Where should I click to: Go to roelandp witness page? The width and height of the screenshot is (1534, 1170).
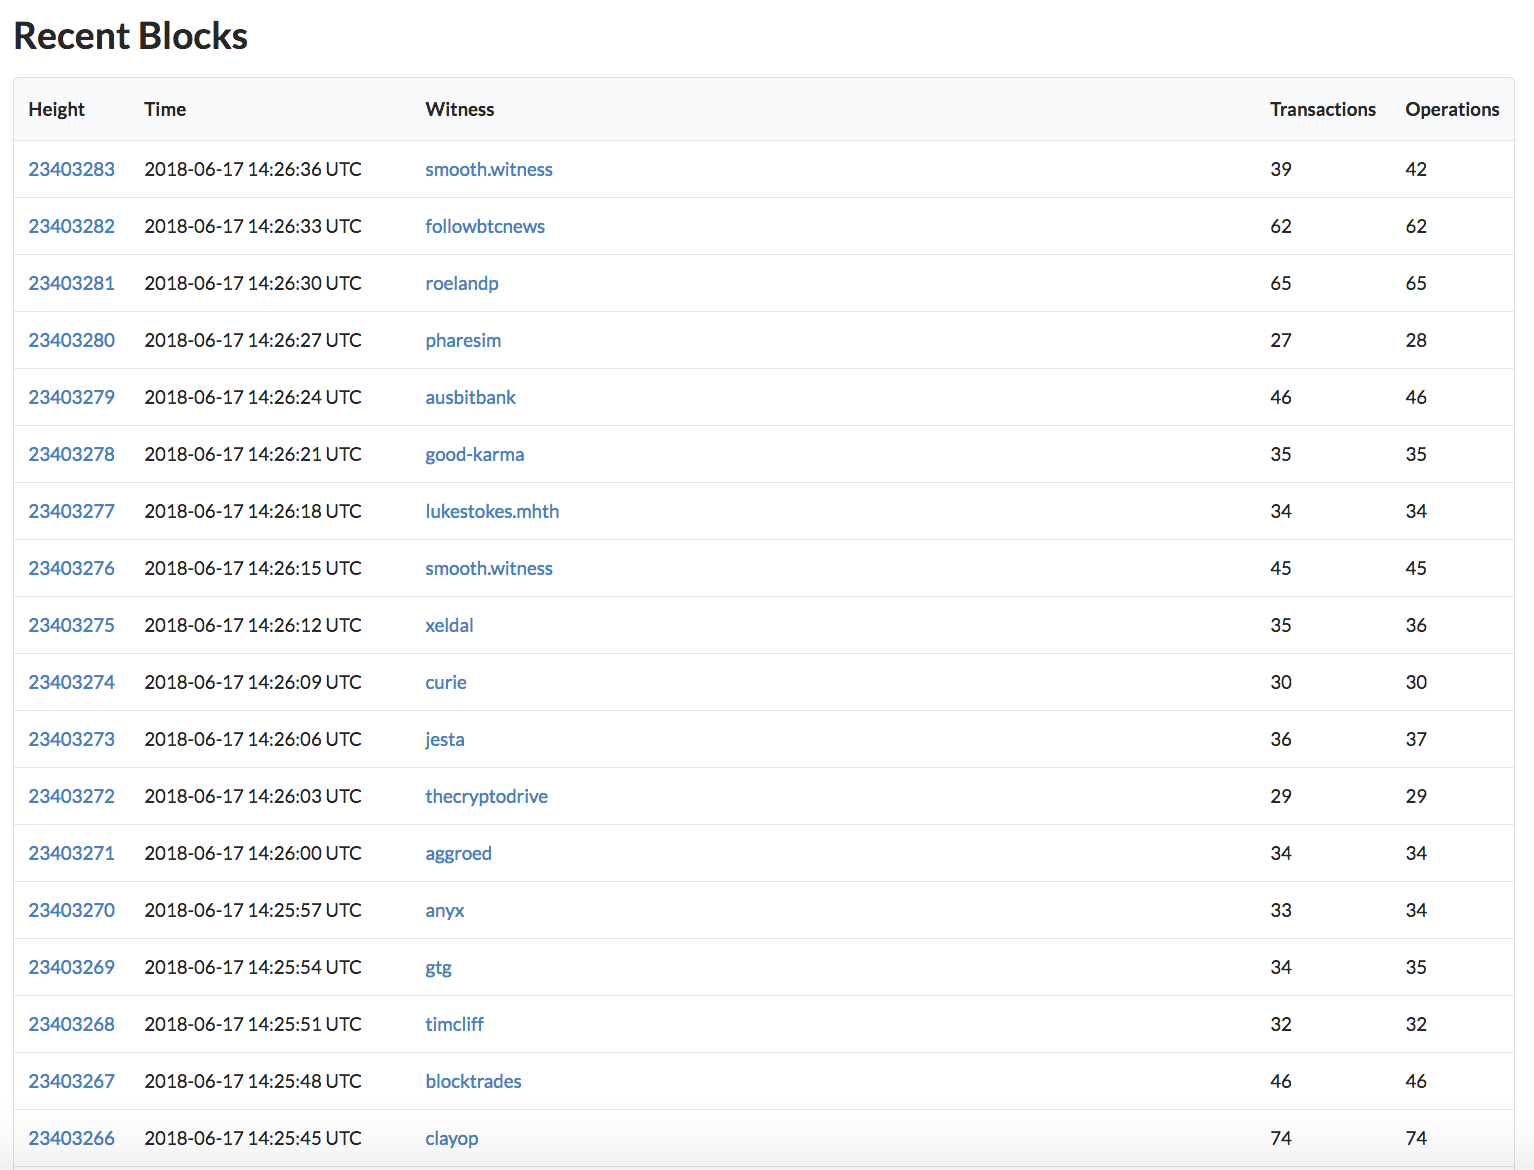click(x=462, y=283)
